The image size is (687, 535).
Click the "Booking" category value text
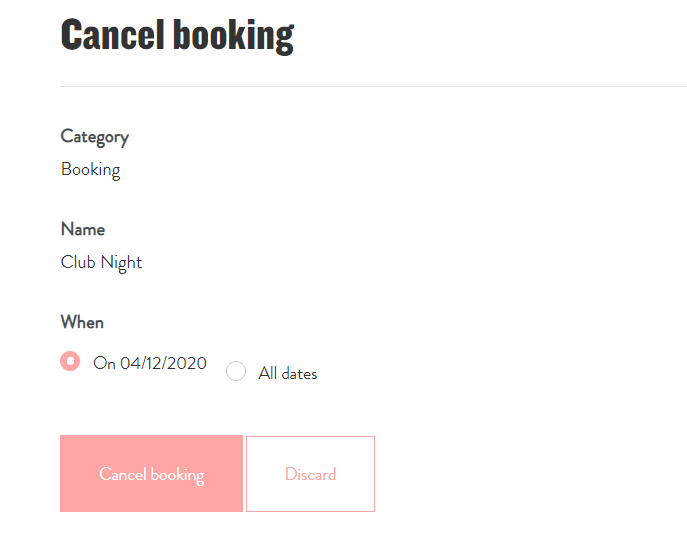[91, 169]
